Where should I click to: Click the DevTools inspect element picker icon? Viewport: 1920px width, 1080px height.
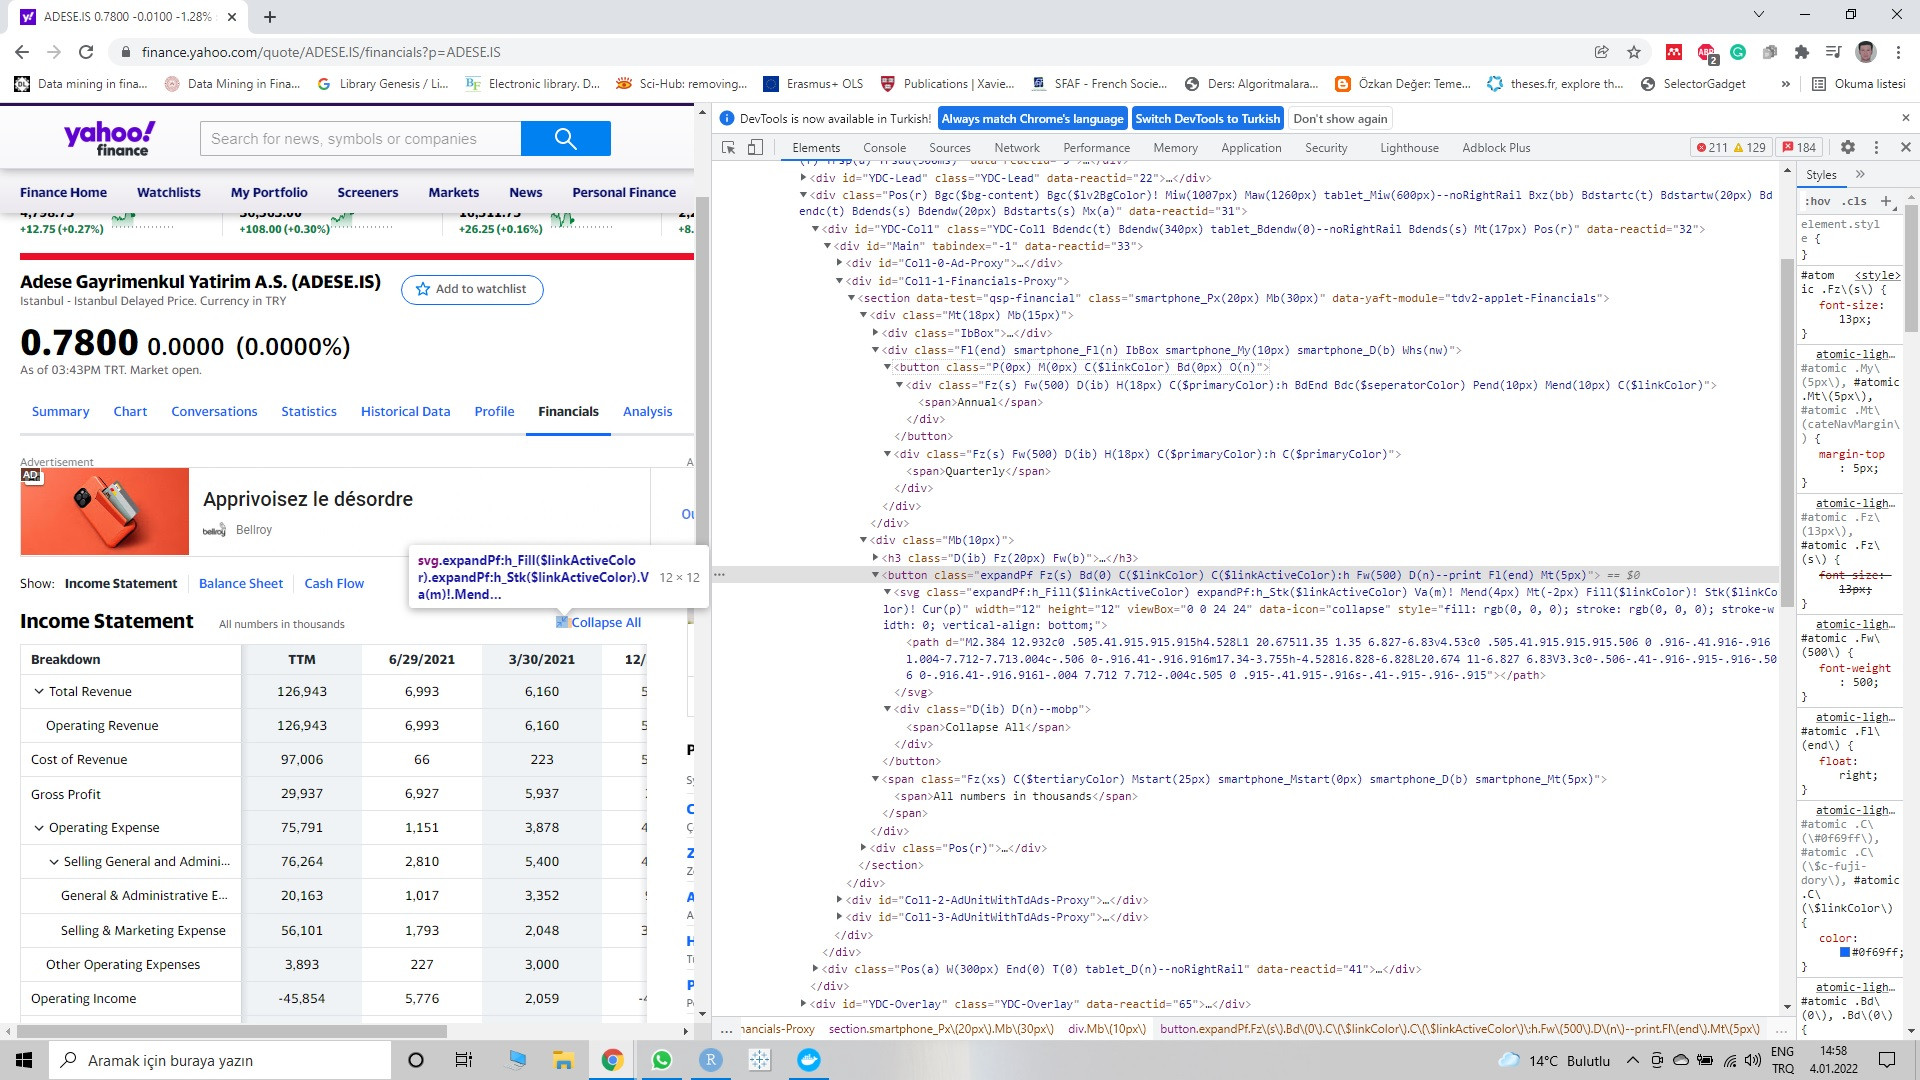pyautogui.click(x=728, y=147)
